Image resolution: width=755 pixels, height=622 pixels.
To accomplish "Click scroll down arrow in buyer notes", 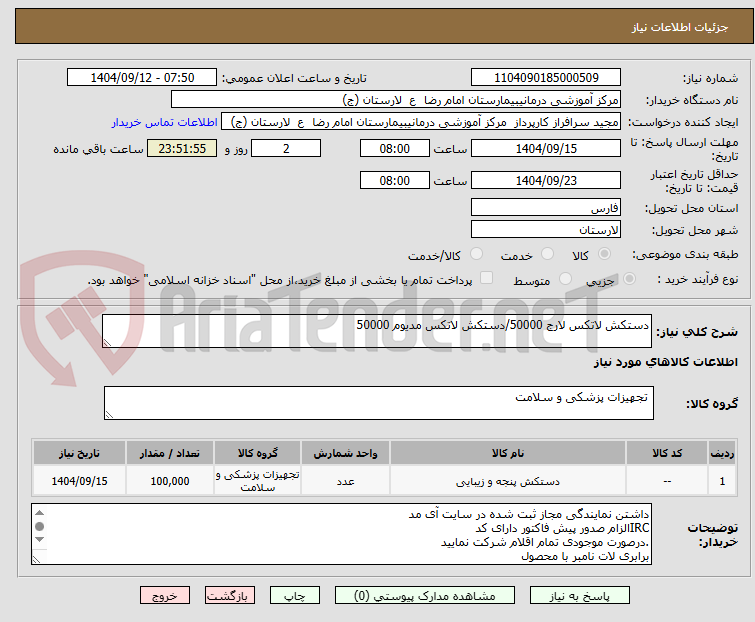I will click(x=40, y=540).
